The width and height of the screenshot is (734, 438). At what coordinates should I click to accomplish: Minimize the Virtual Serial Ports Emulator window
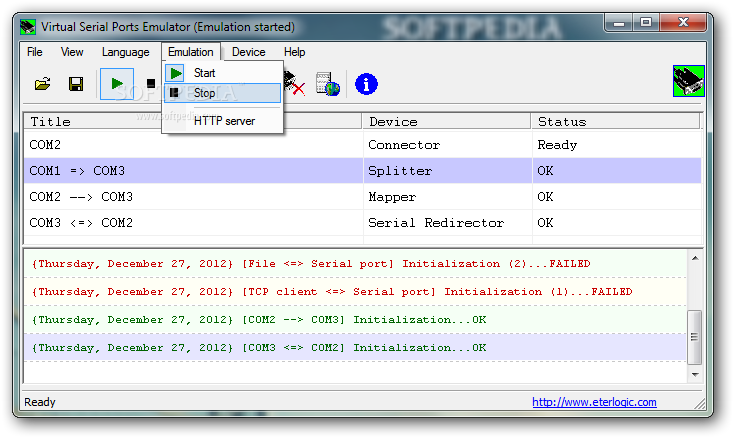[x=619, y=22]
